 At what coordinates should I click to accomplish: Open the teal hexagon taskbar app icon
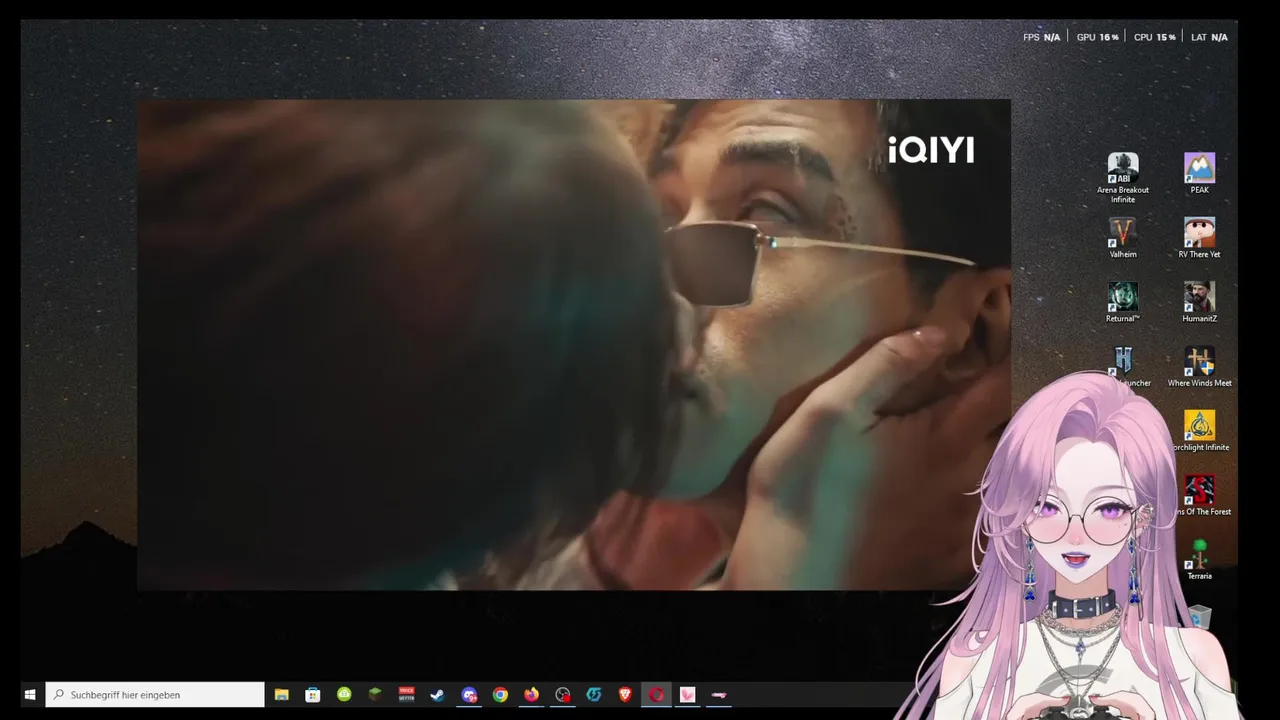[x=594, y=694]
